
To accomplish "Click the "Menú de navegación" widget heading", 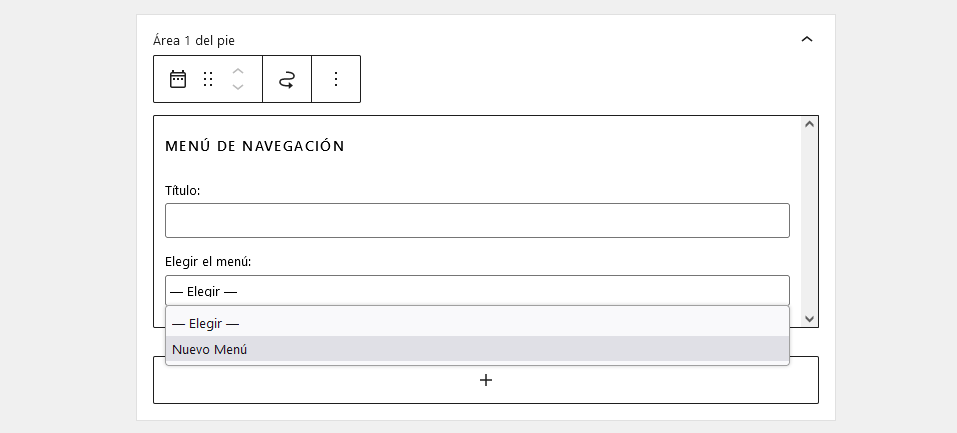I will point(254,146).
